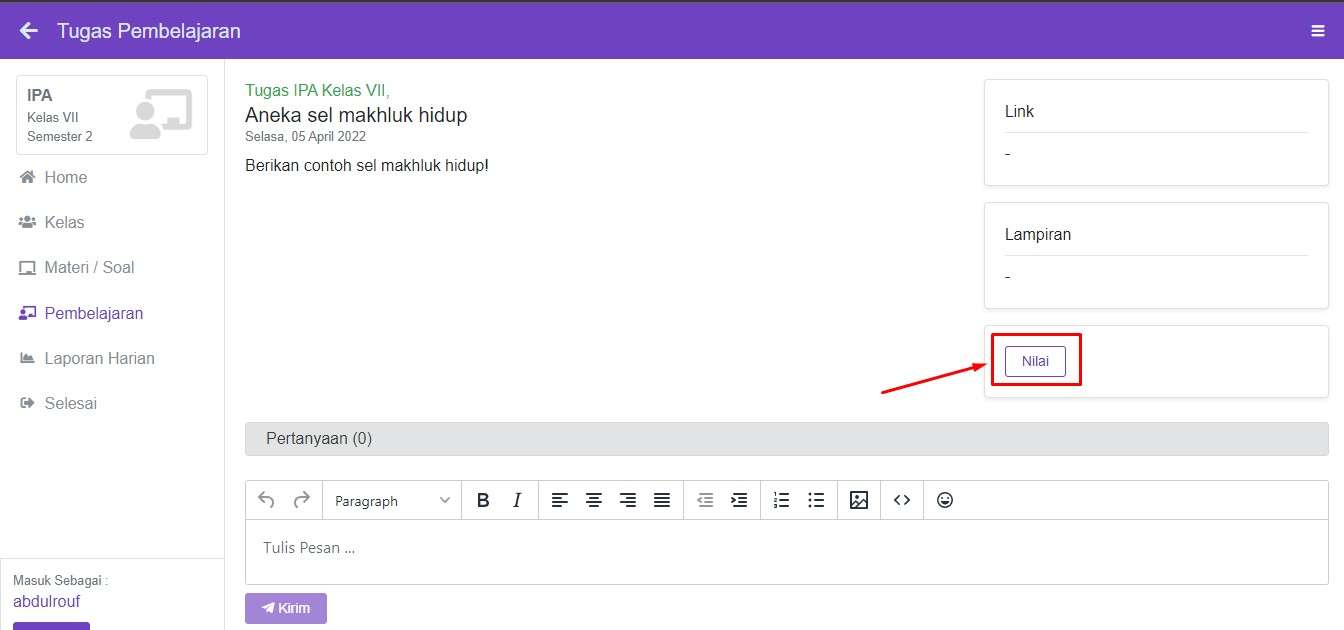Open the source code view
Image resolution: width=1344 pixels, height=630 pixels.
coord(902,500)
